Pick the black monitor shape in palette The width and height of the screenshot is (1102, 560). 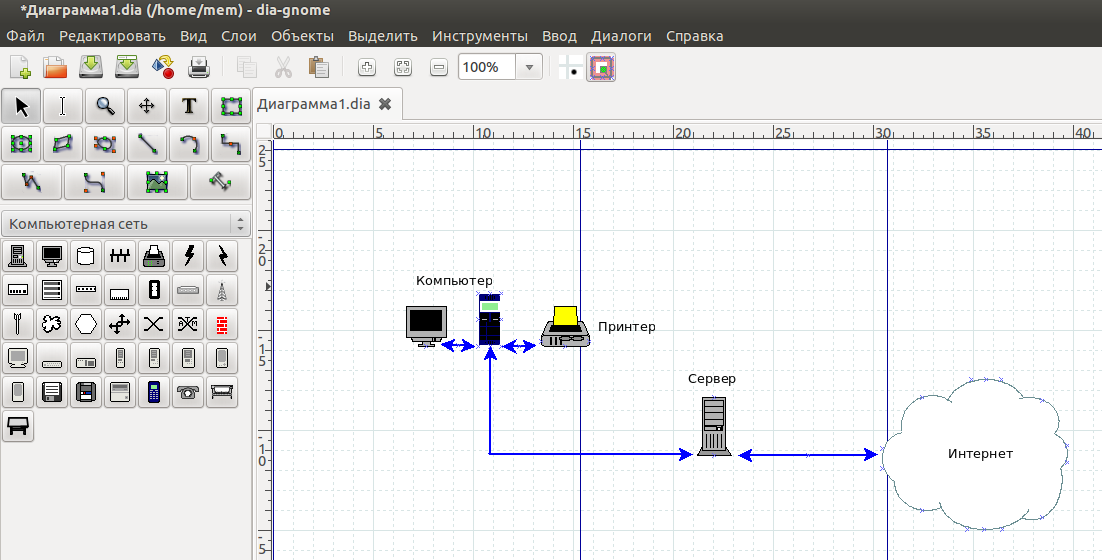(52, 256)
